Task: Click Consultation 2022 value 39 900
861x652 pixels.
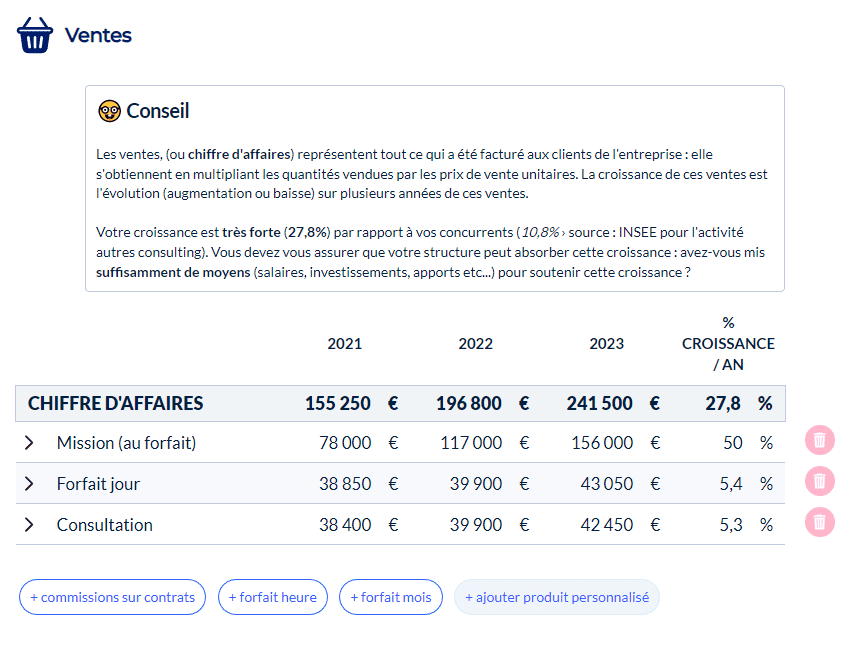Action: pos(476,525)
